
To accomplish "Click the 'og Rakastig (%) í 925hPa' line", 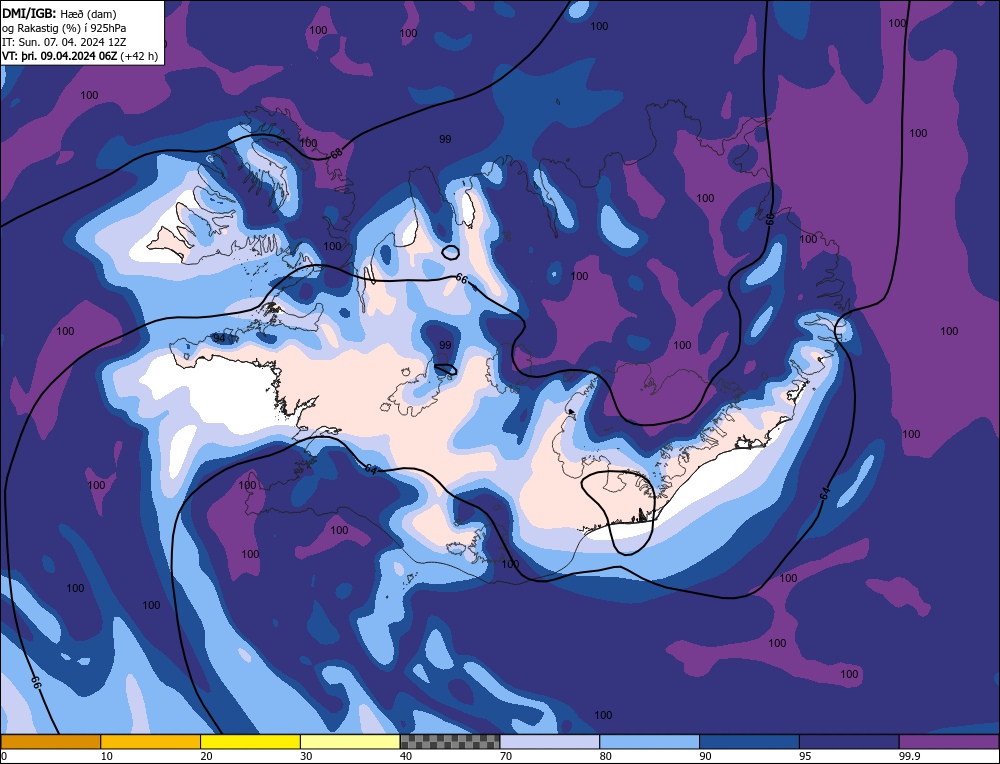I will 64,28.
